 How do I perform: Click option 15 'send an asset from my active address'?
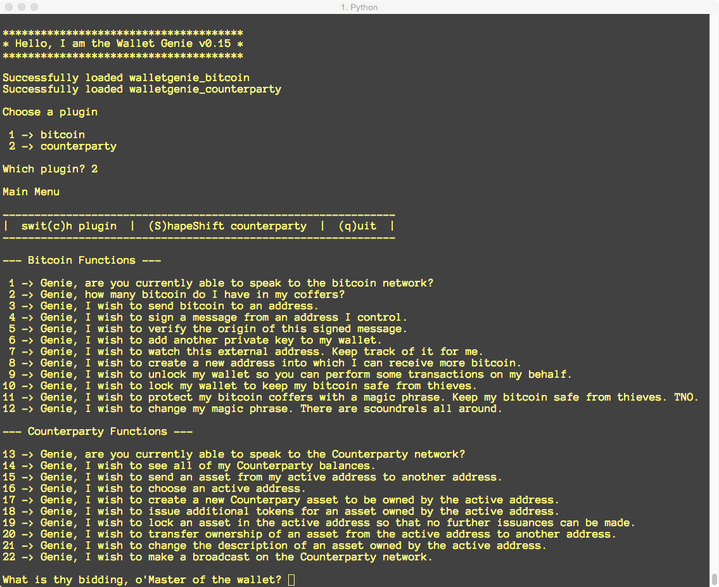[253, 477]
